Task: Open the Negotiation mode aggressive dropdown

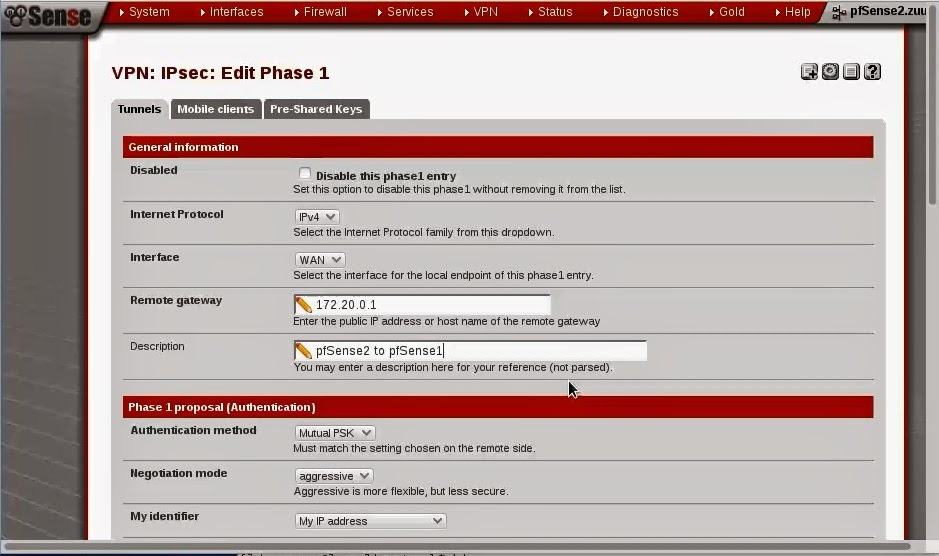Action: [x=334, y=476]
